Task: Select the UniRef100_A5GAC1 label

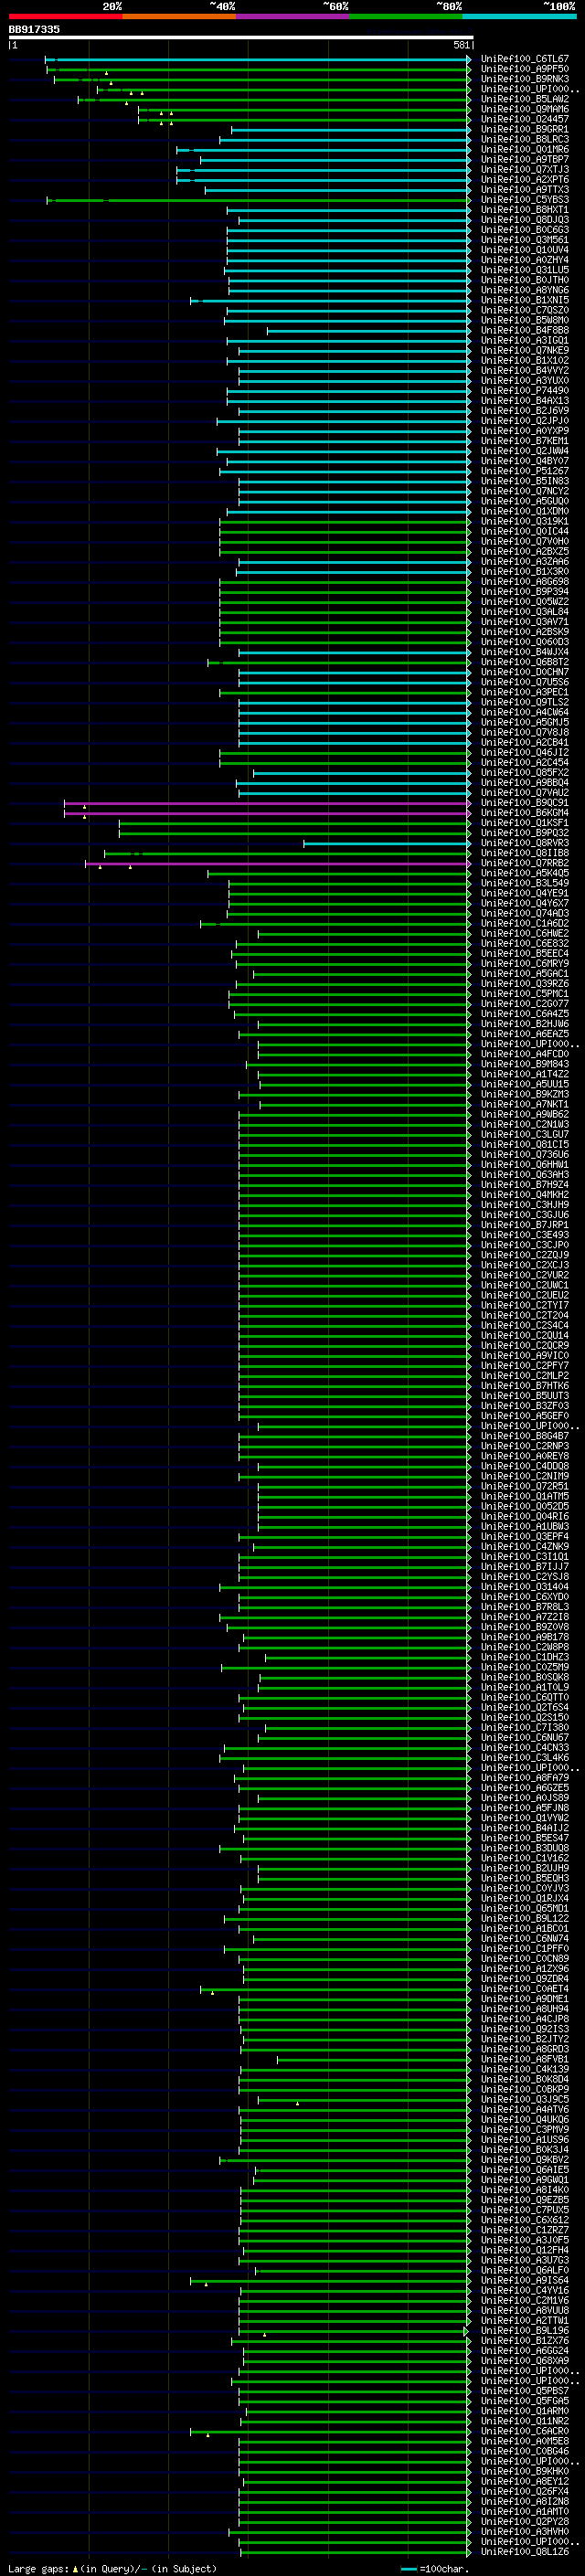Action: (x=524, y=974)
